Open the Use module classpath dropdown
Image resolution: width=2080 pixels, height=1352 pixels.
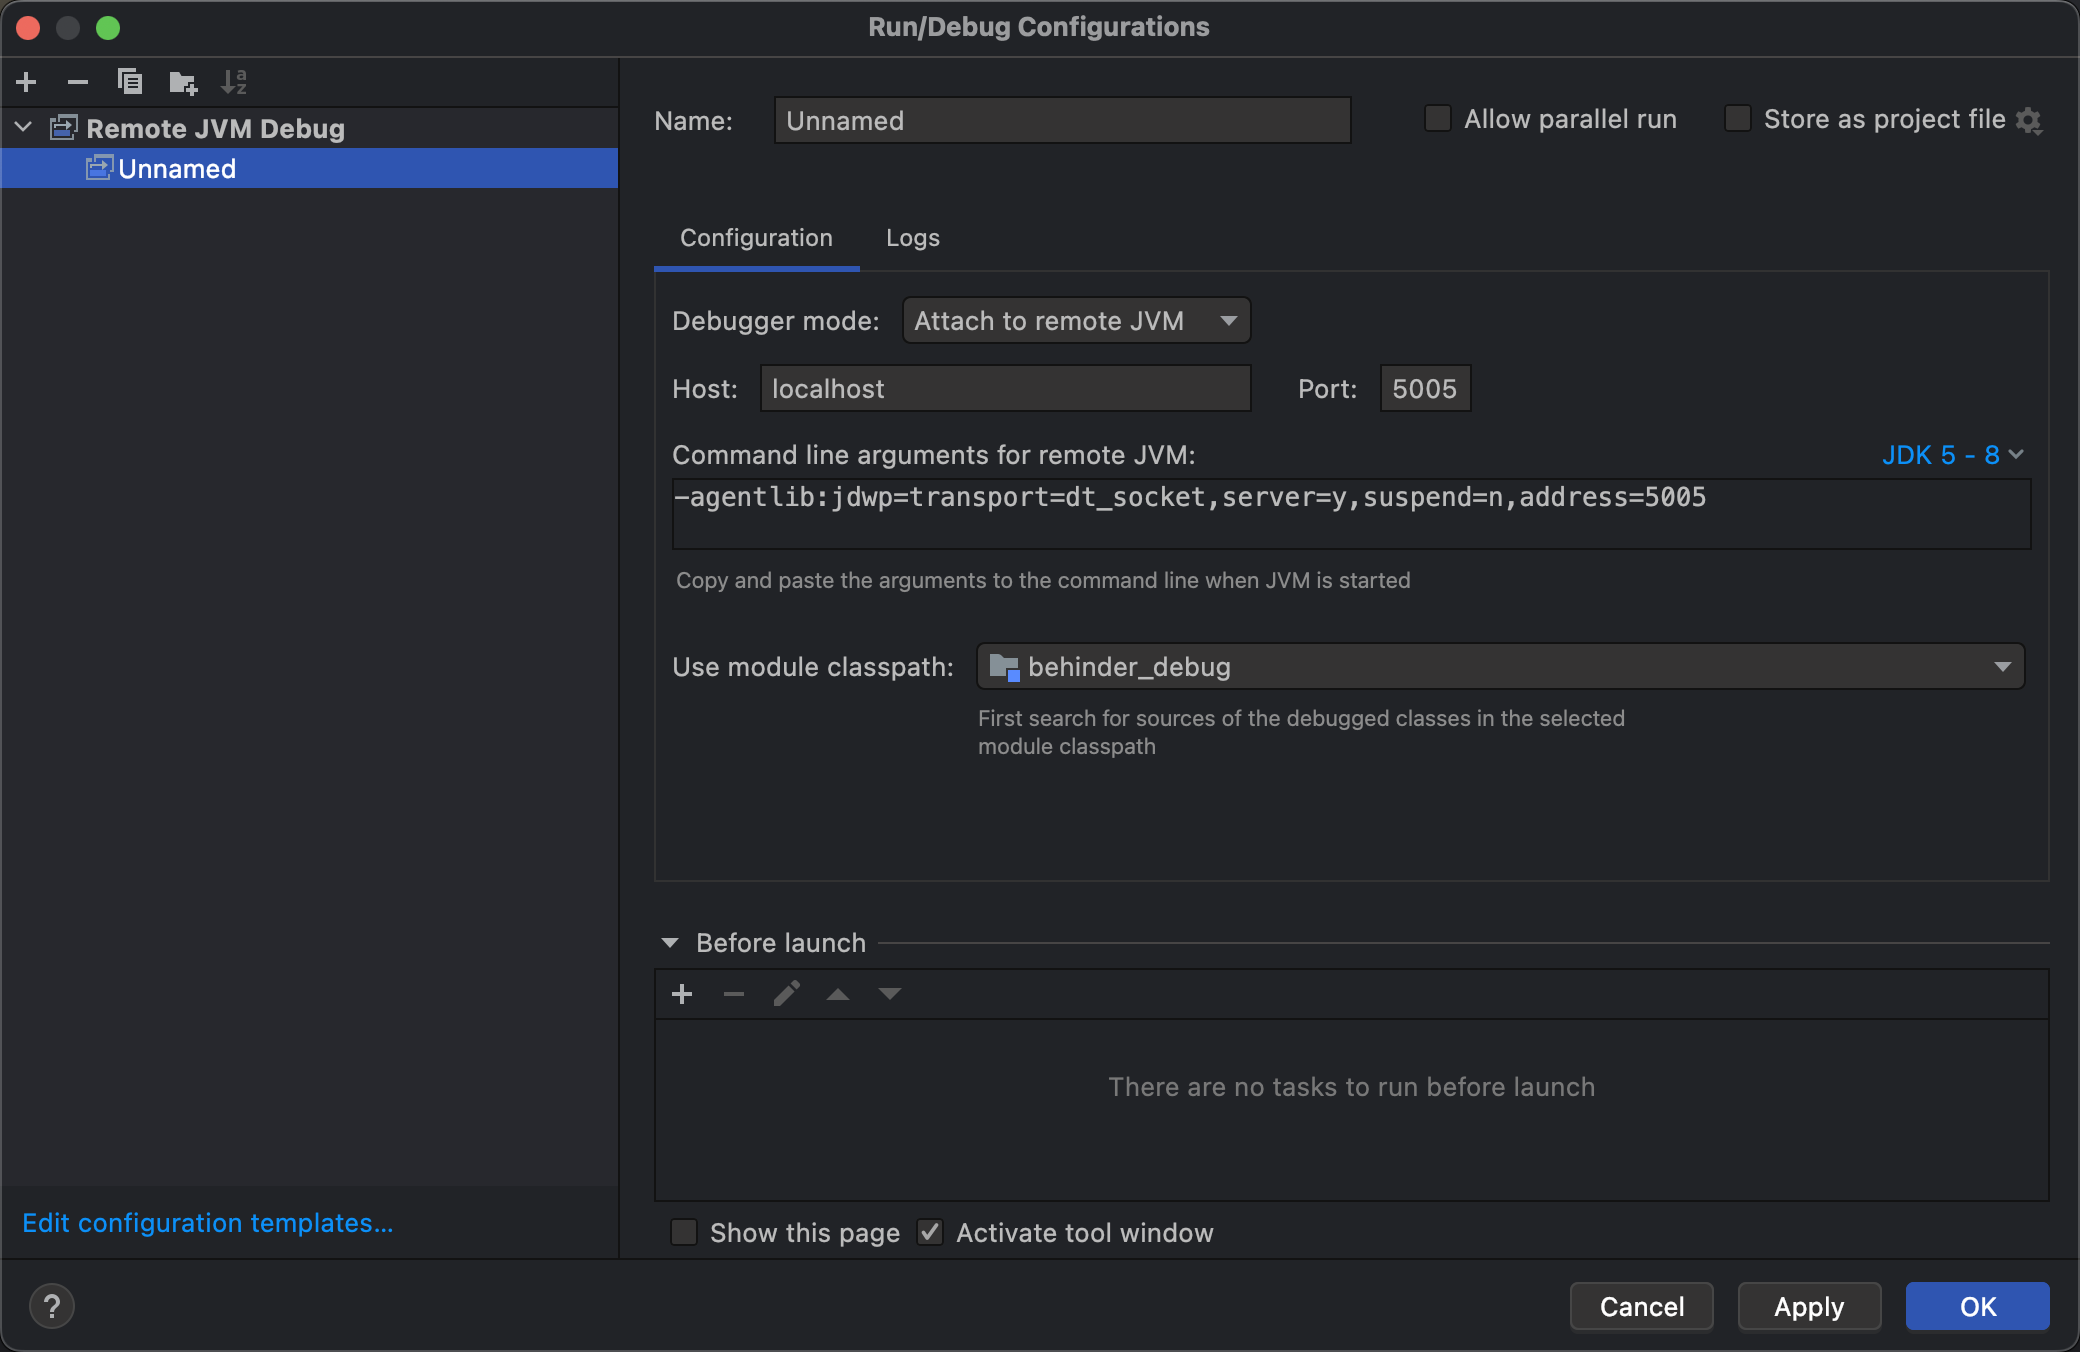[x=1500, y=667]
